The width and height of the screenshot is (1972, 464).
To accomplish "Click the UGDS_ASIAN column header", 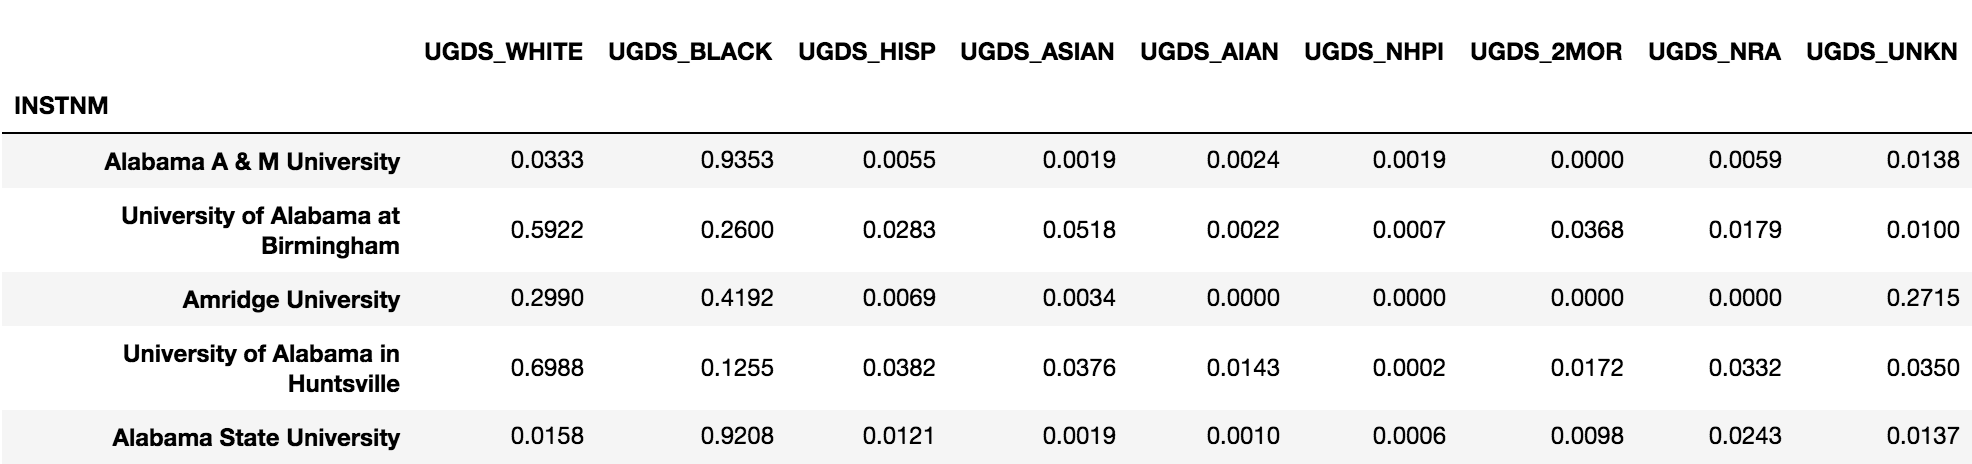I will coord(1037,52).
